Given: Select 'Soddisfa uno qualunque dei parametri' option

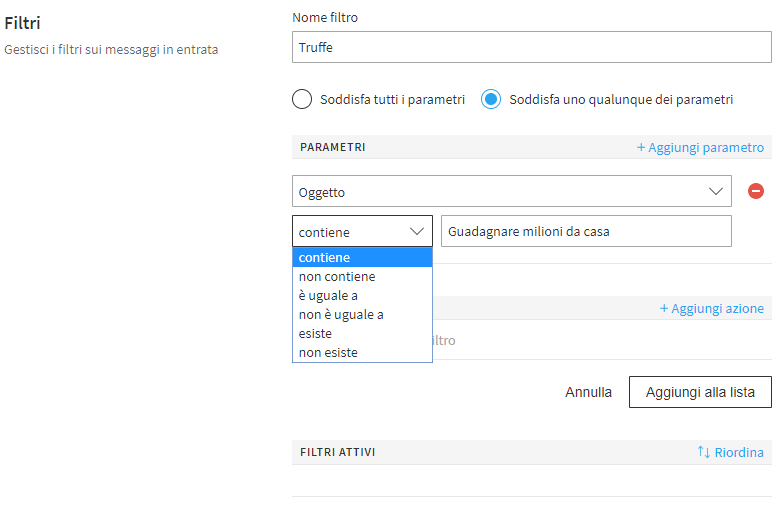Looking at the screenshot, I should coord(491,99).
